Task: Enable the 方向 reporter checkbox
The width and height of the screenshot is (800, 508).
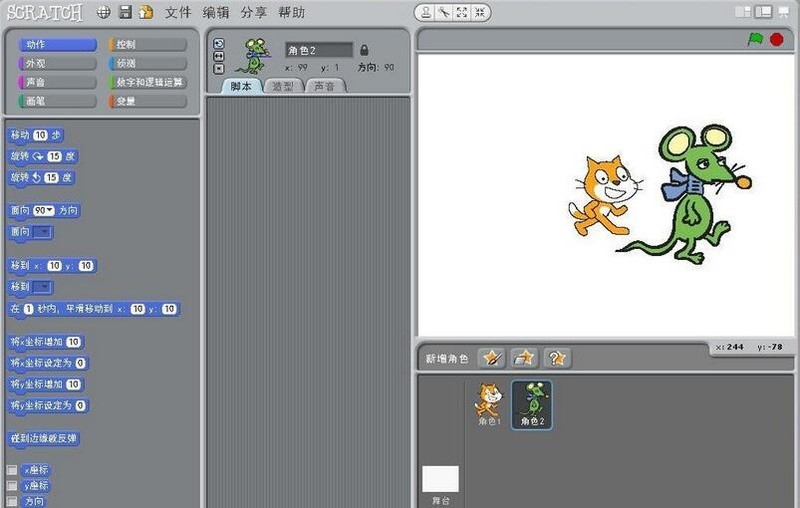Action: click(x=12, y=501)
